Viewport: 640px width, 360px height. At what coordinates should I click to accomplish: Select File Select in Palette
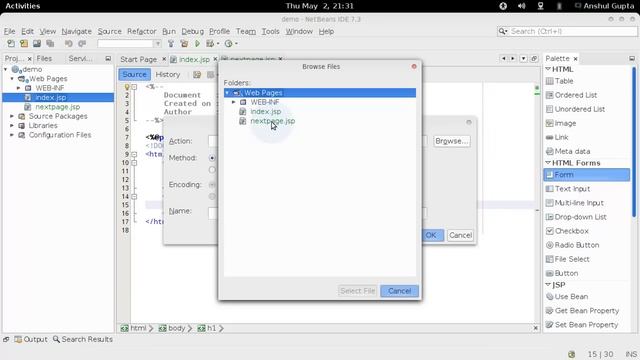click(572, 259)
